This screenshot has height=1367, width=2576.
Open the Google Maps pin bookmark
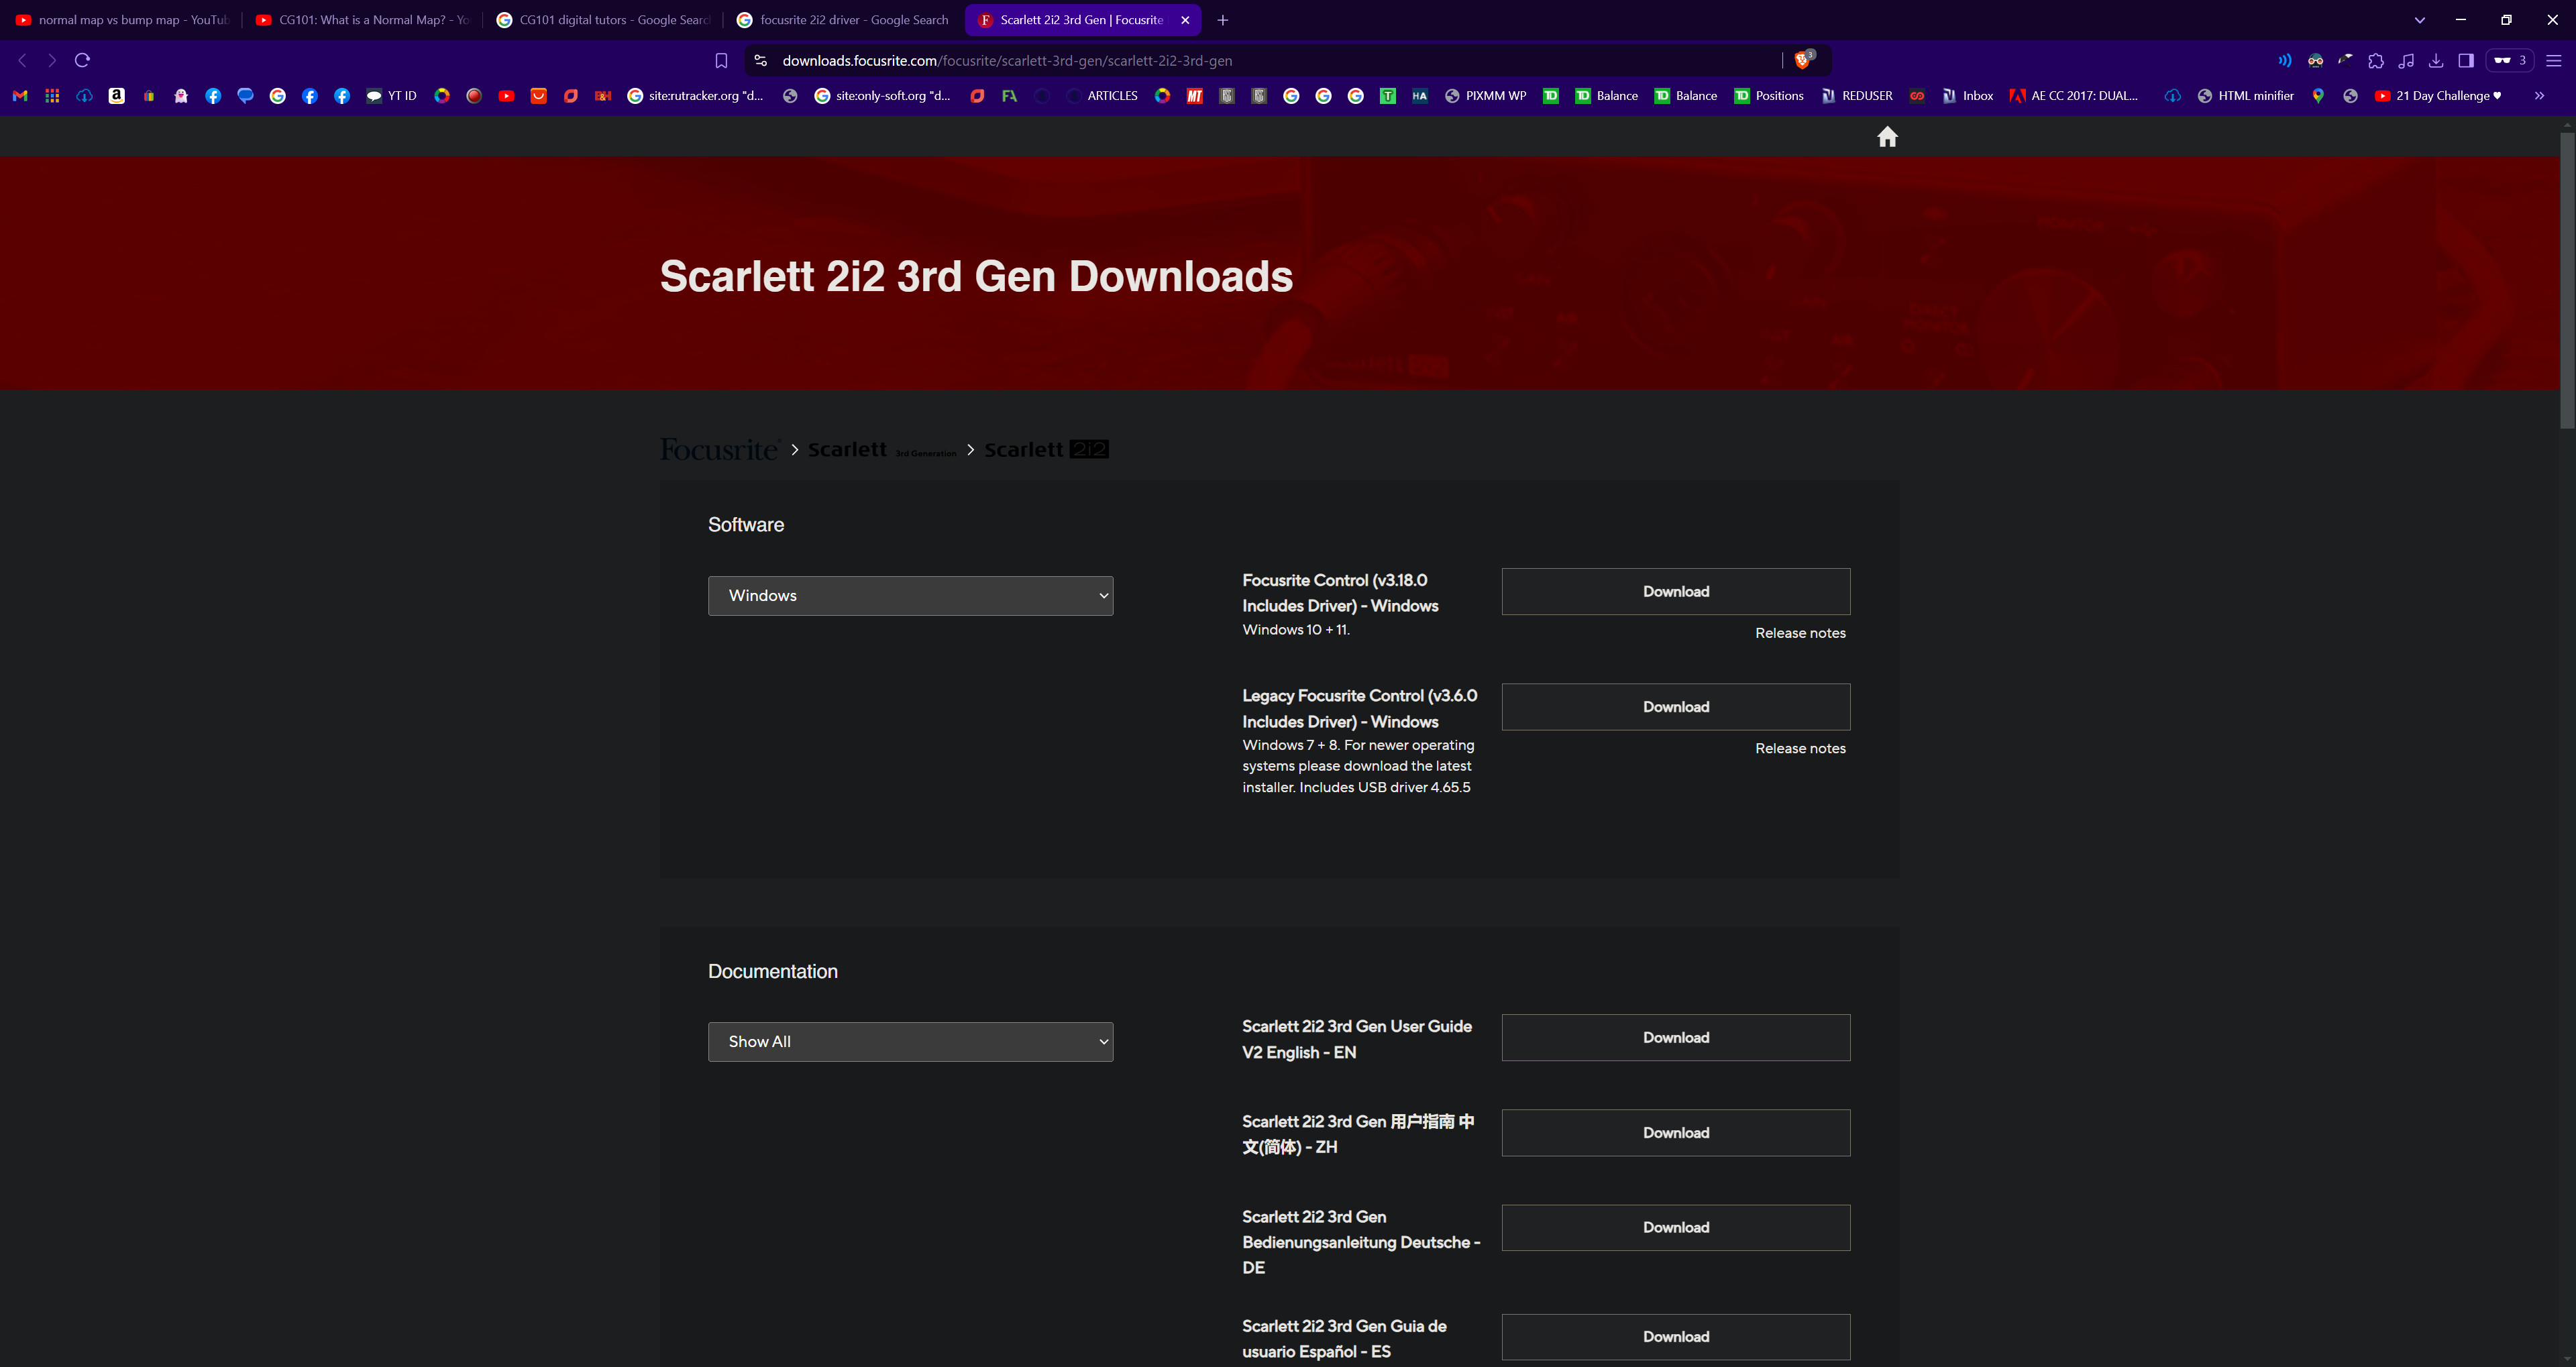point(2318,96)
